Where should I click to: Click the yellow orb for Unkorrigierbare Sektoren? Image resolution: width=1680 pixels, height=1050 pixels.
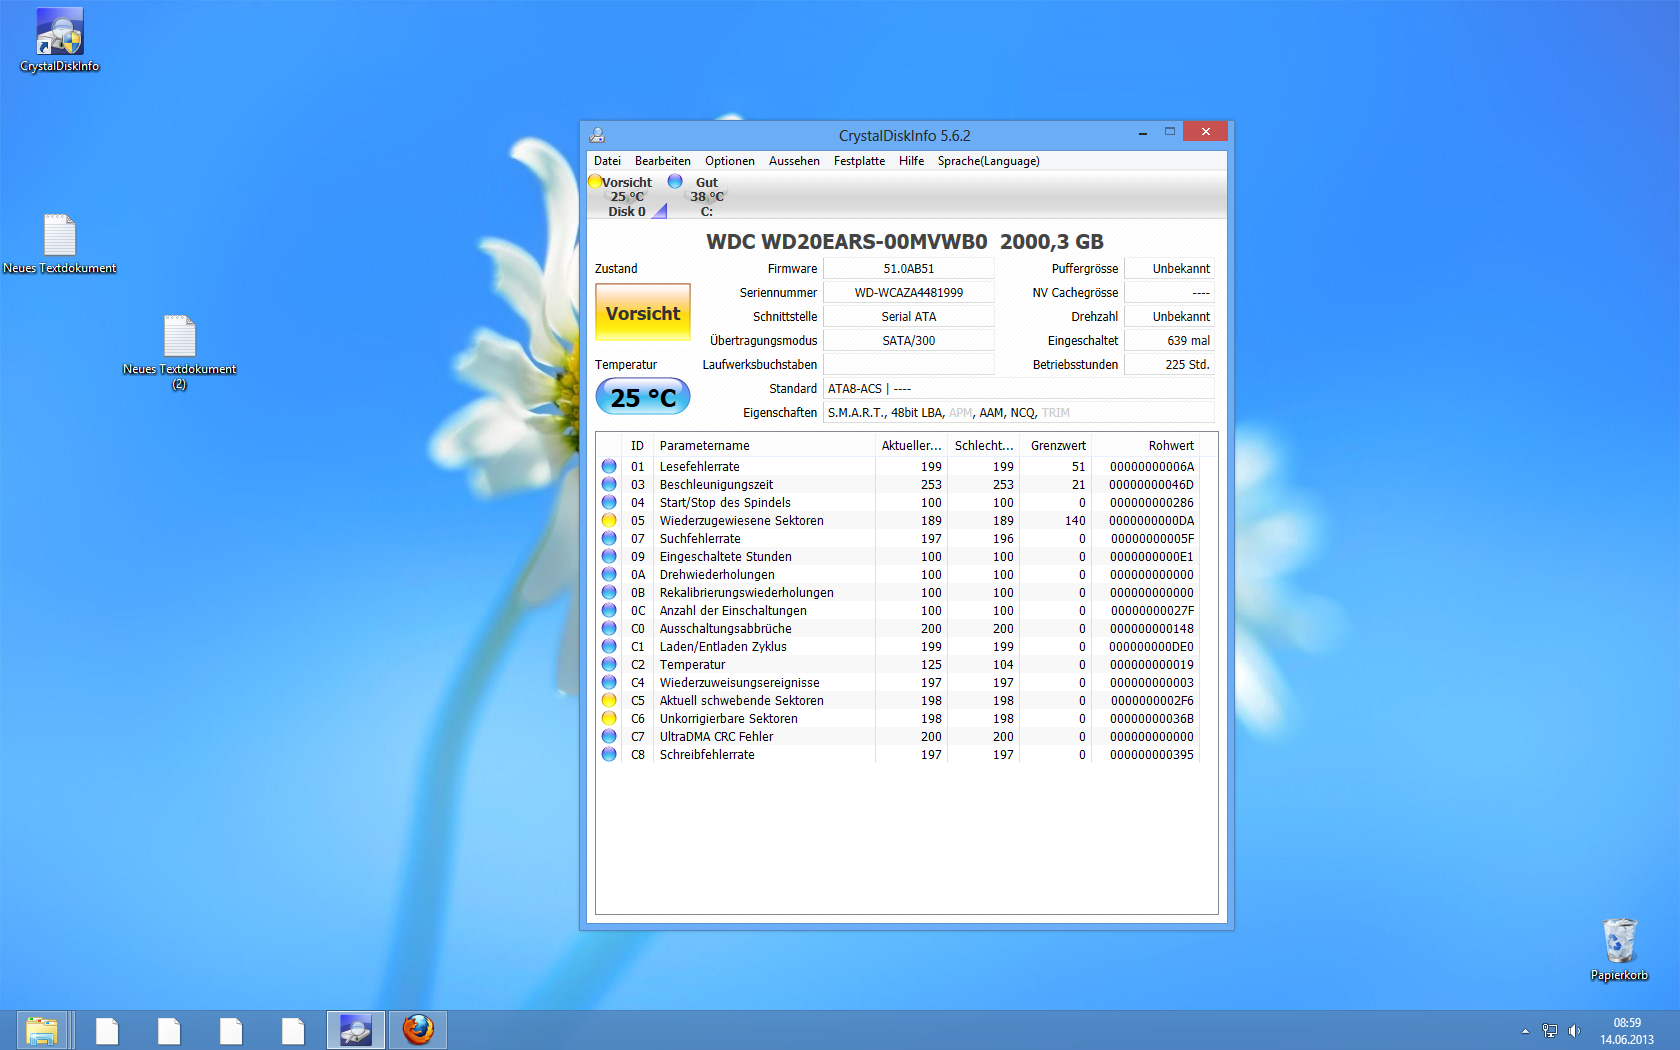coord(609,719)
